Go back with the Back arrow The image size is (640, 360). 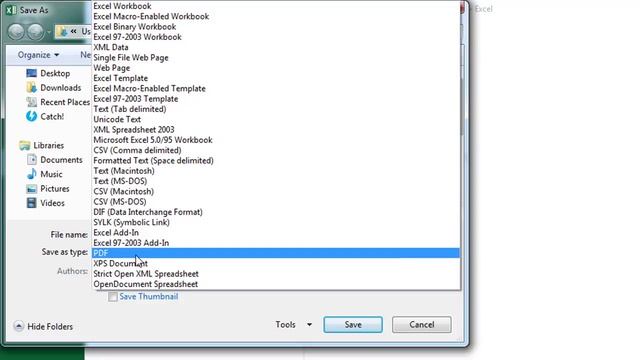(16, 31)
